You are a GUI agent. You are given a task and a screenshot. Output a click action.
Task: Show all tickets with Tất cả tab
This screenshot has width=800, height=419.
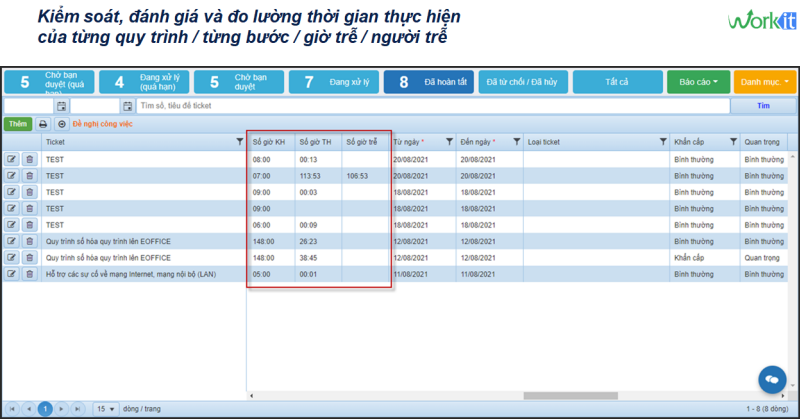click(x=617, y=82)
